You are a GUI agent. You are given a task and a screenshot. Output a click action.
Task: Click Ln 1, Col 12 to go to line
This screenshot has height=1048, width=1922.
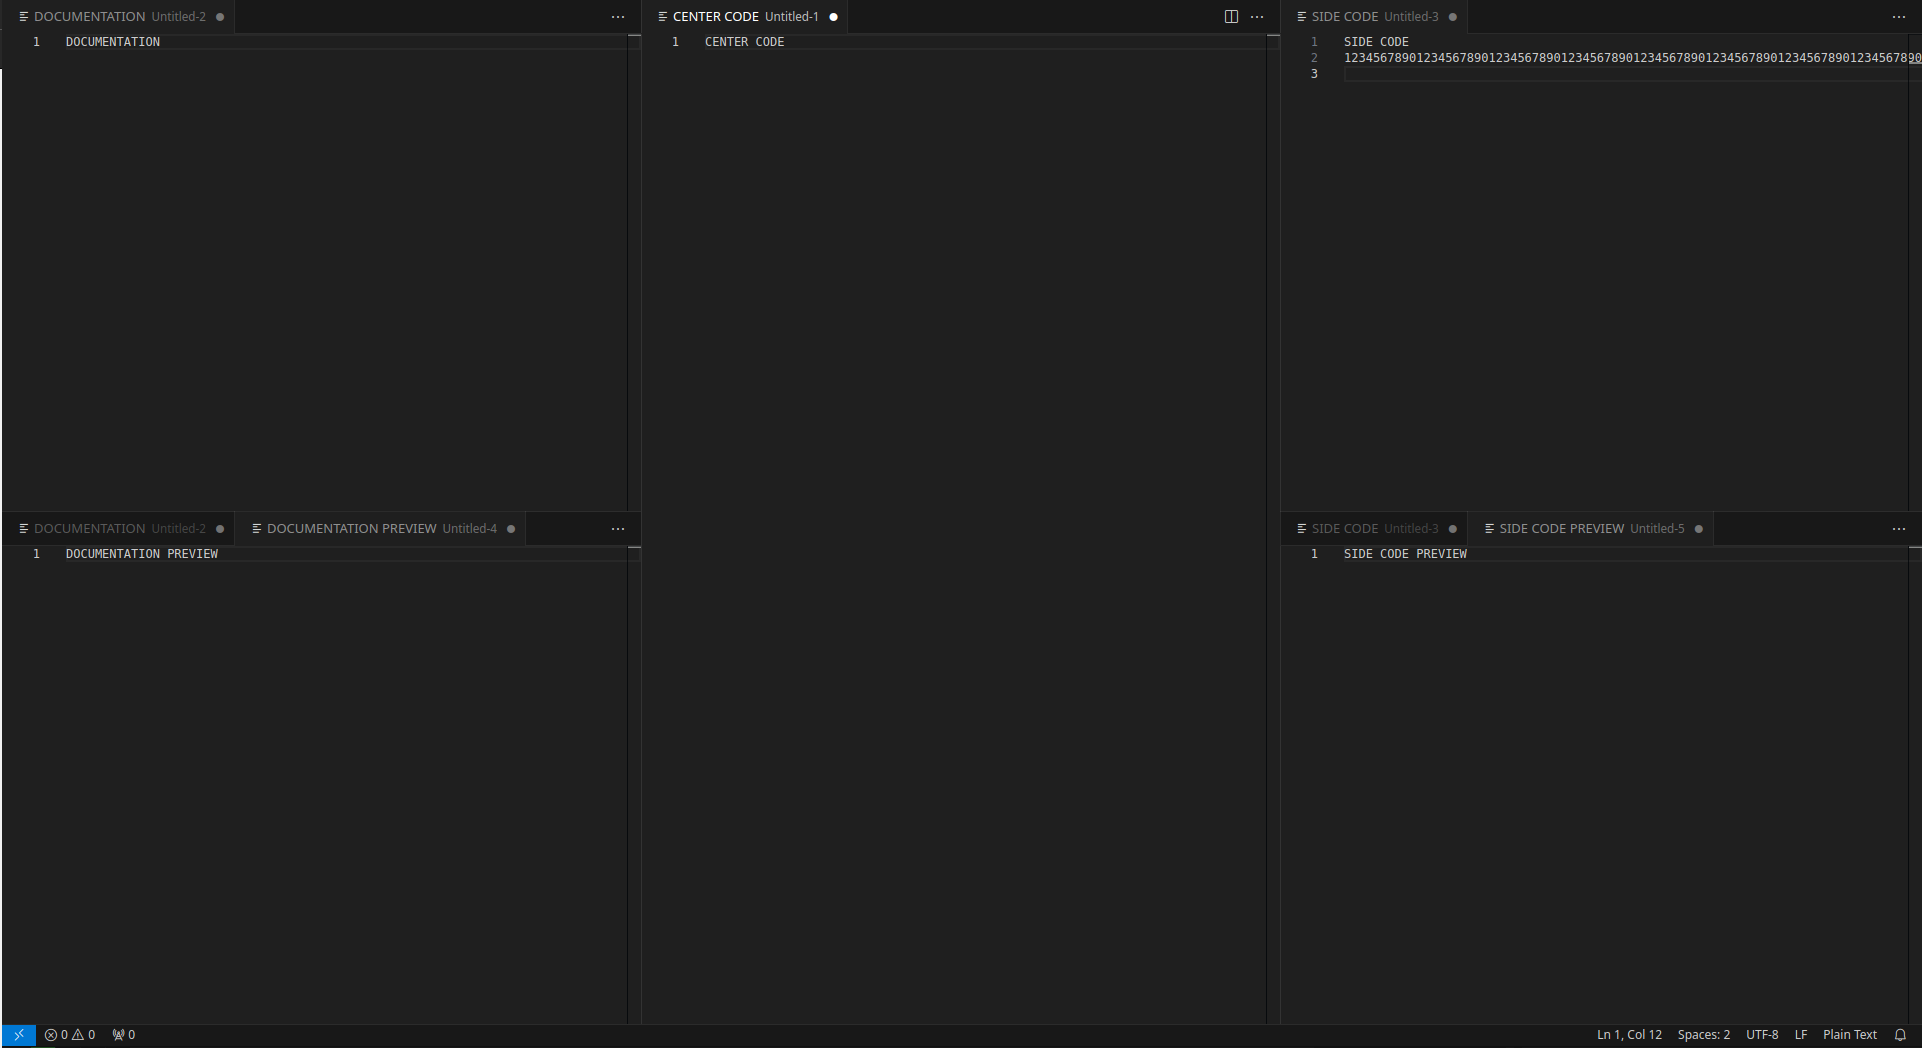point(1628,1035)
